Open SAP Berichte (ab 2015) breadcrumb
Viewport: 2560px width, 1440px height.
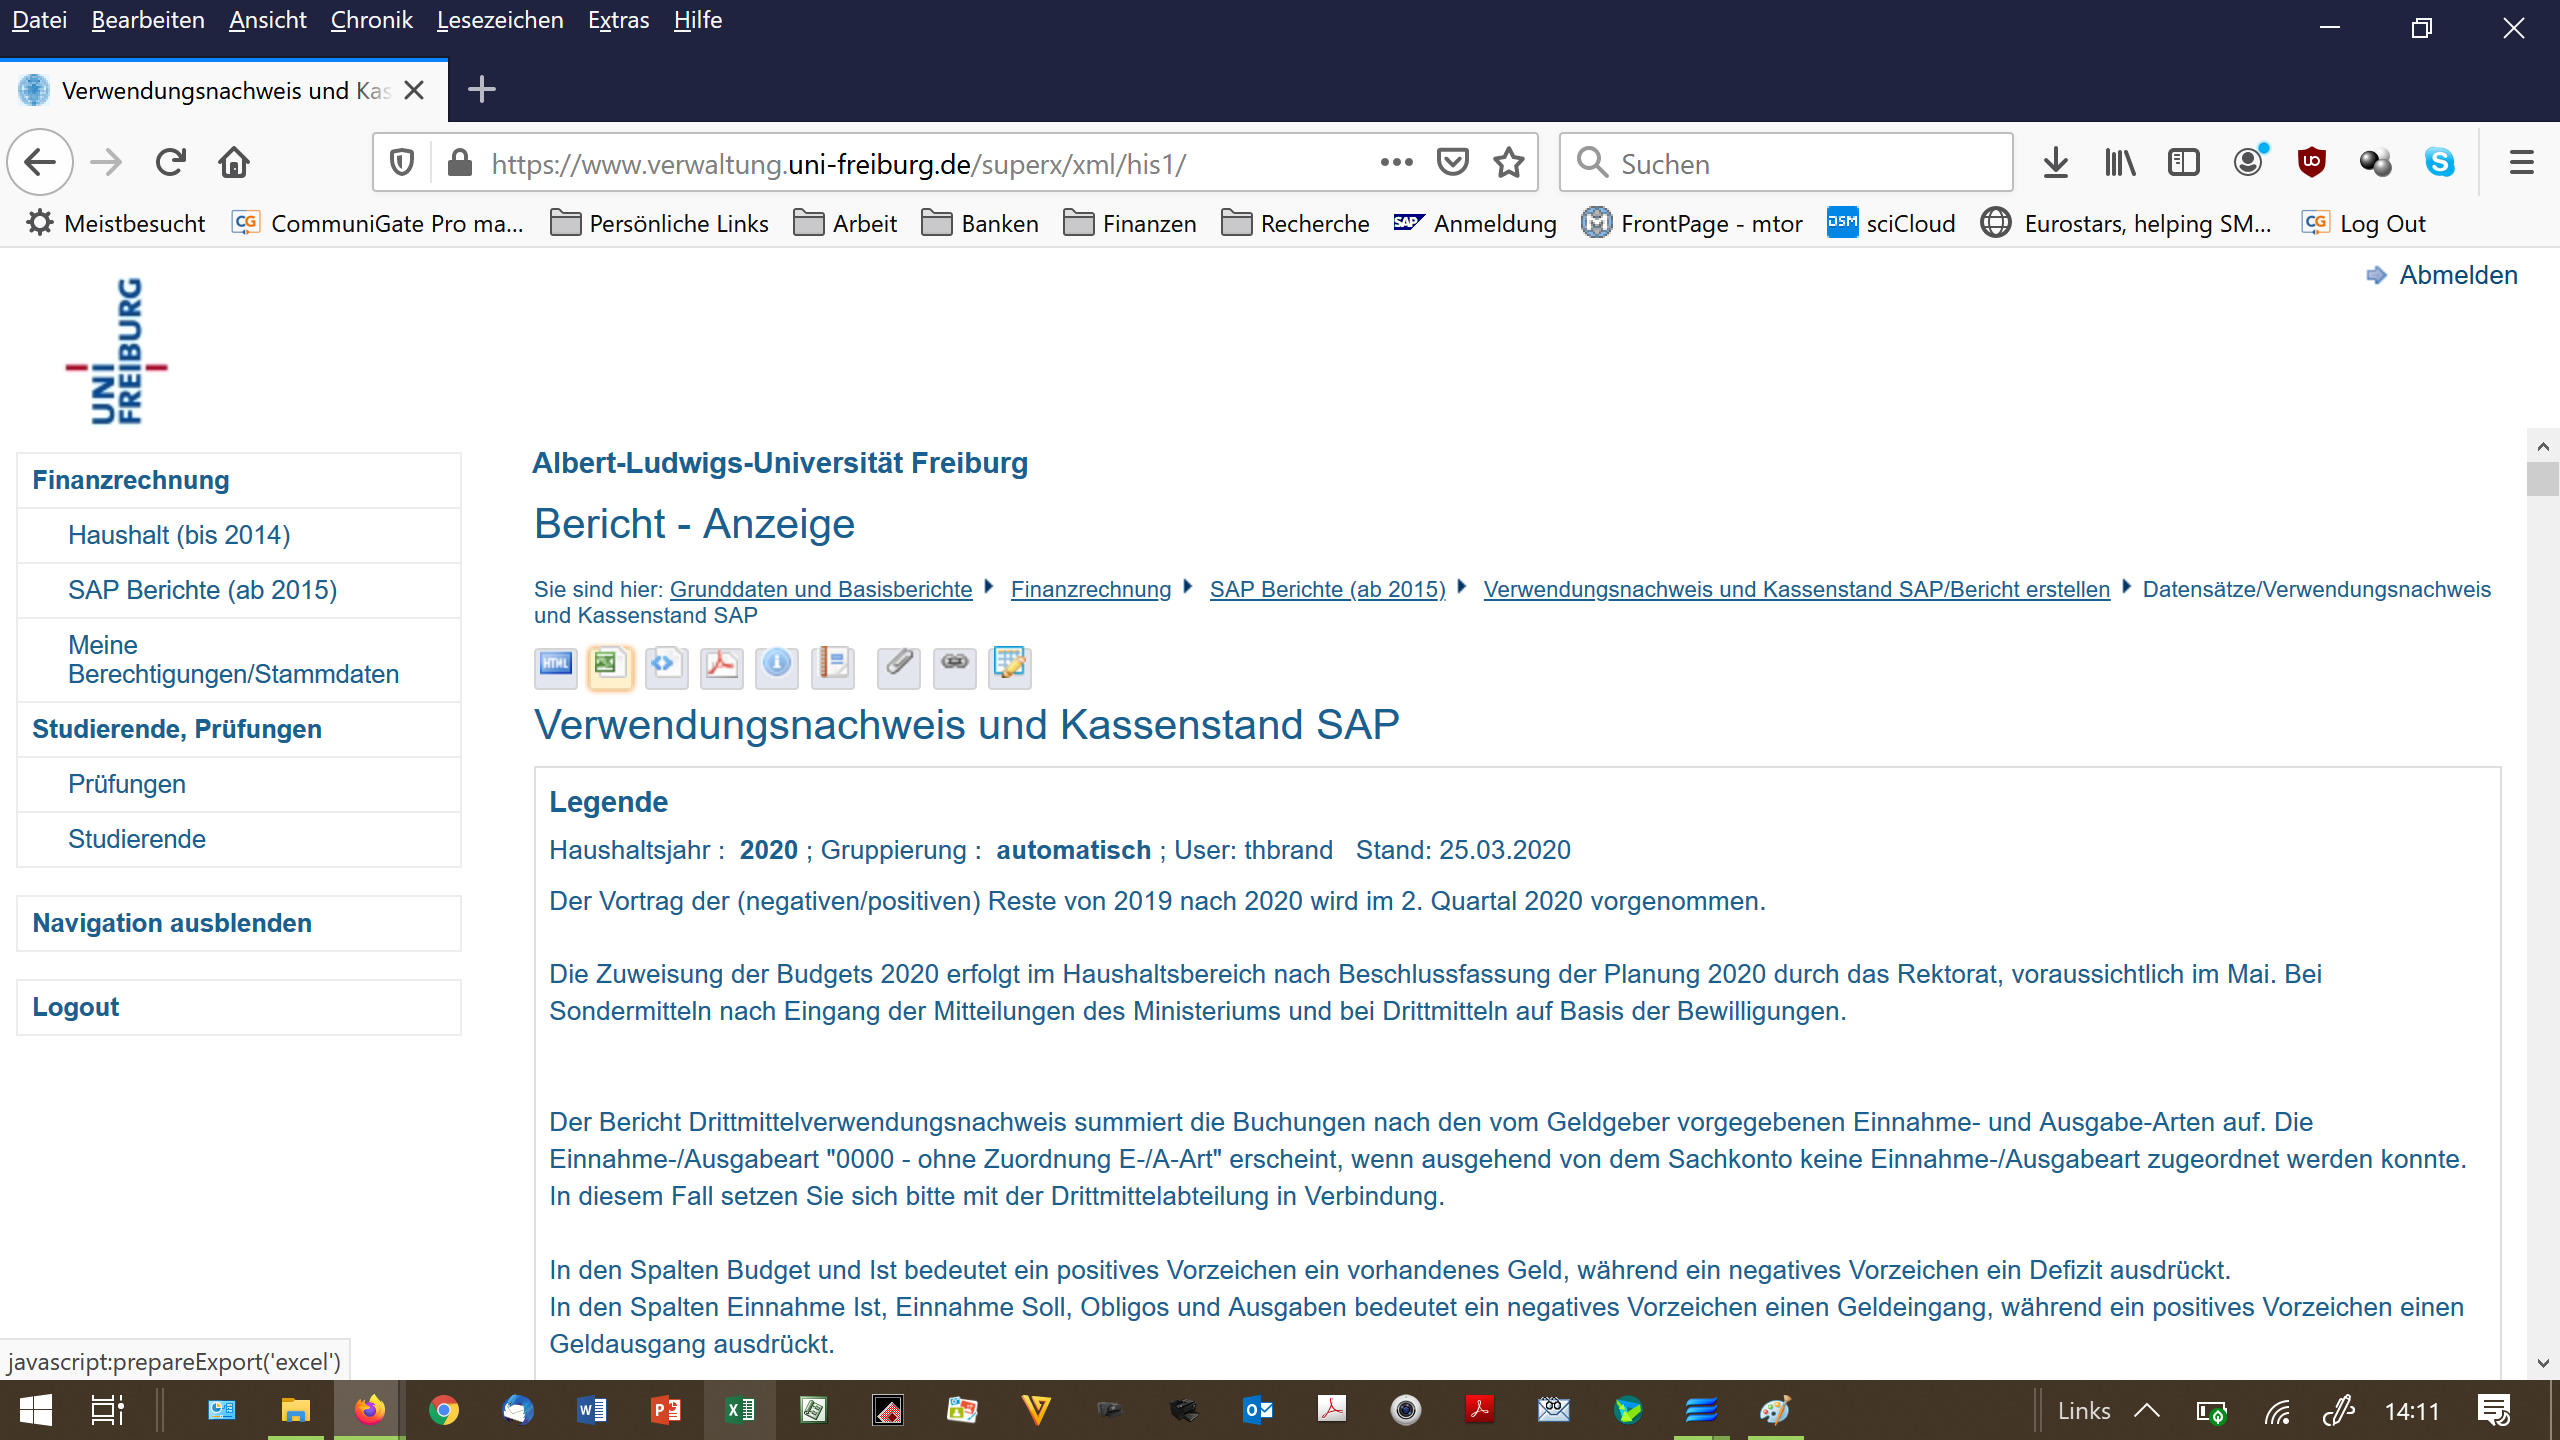(x=1328, y=589)
